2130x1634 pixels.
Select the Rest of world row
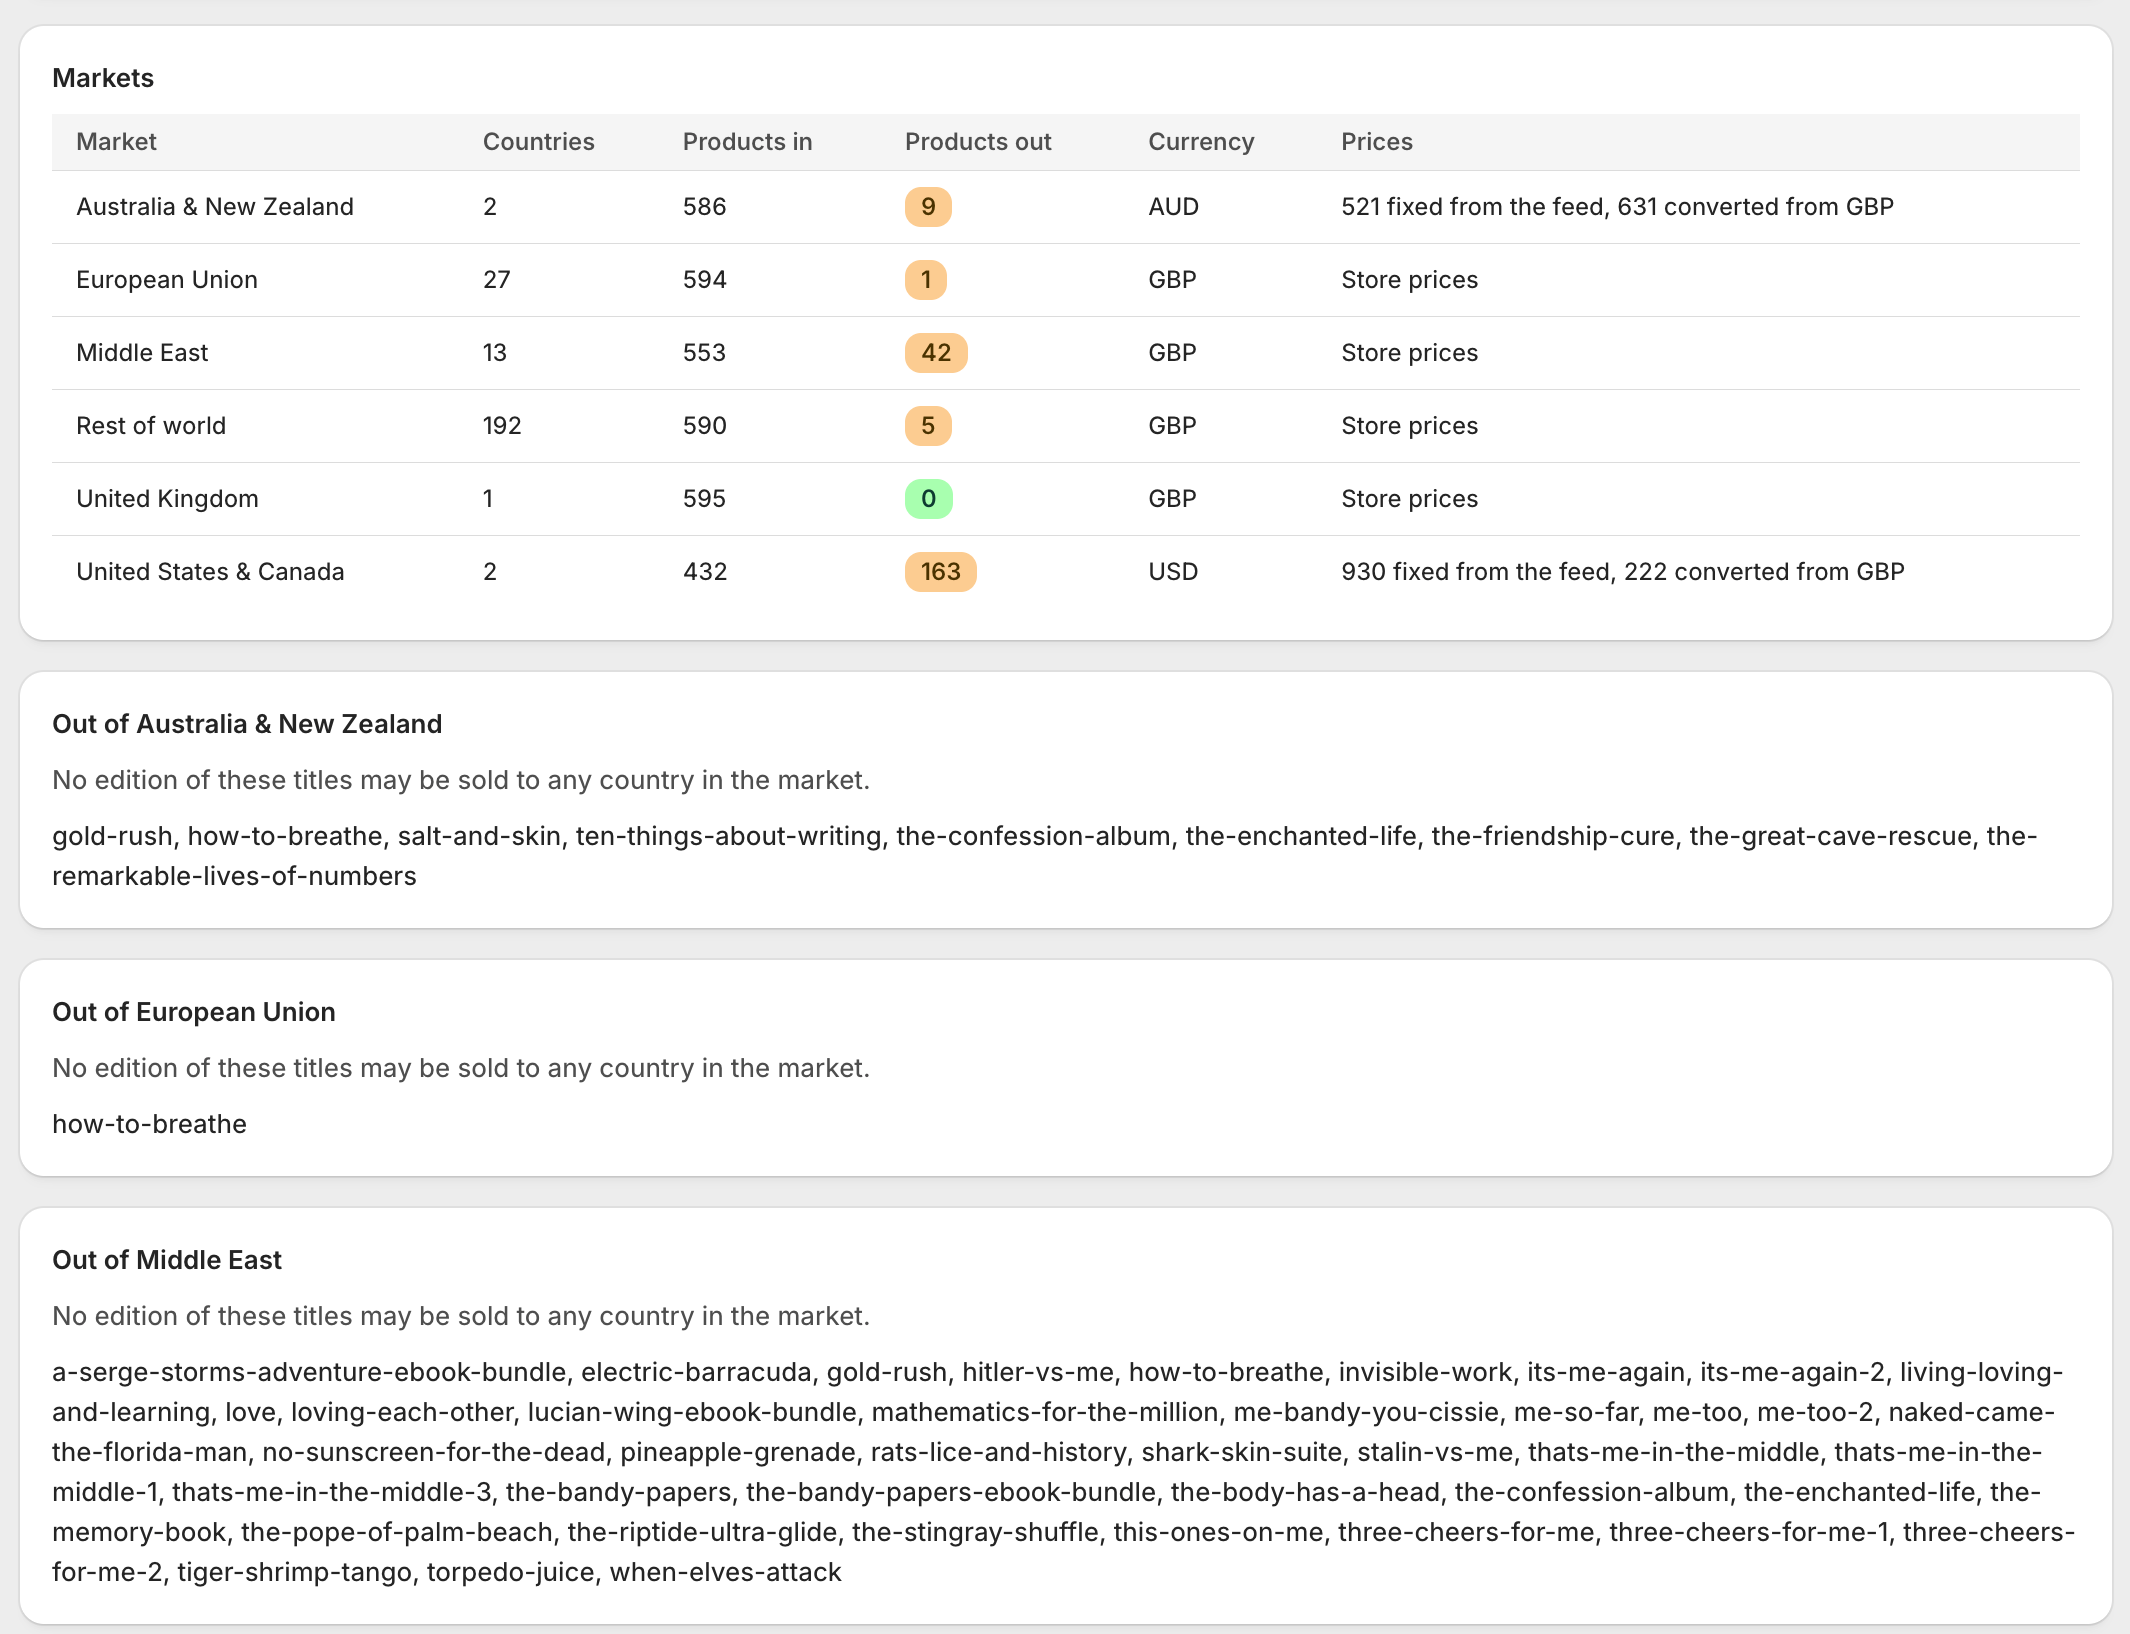pos(1066,426)
